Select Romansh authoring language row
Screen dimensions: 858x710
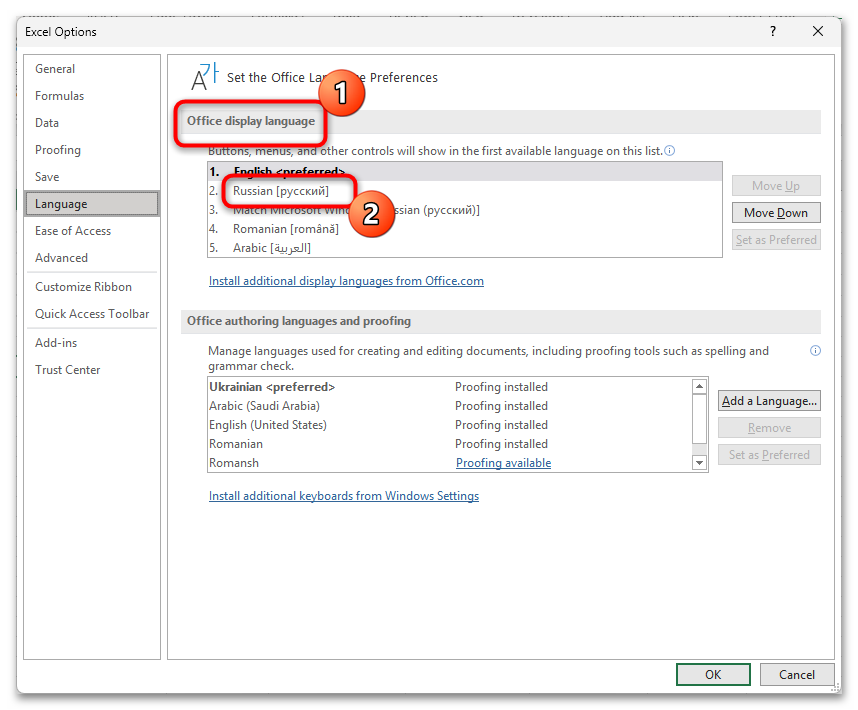pos(450,463)
